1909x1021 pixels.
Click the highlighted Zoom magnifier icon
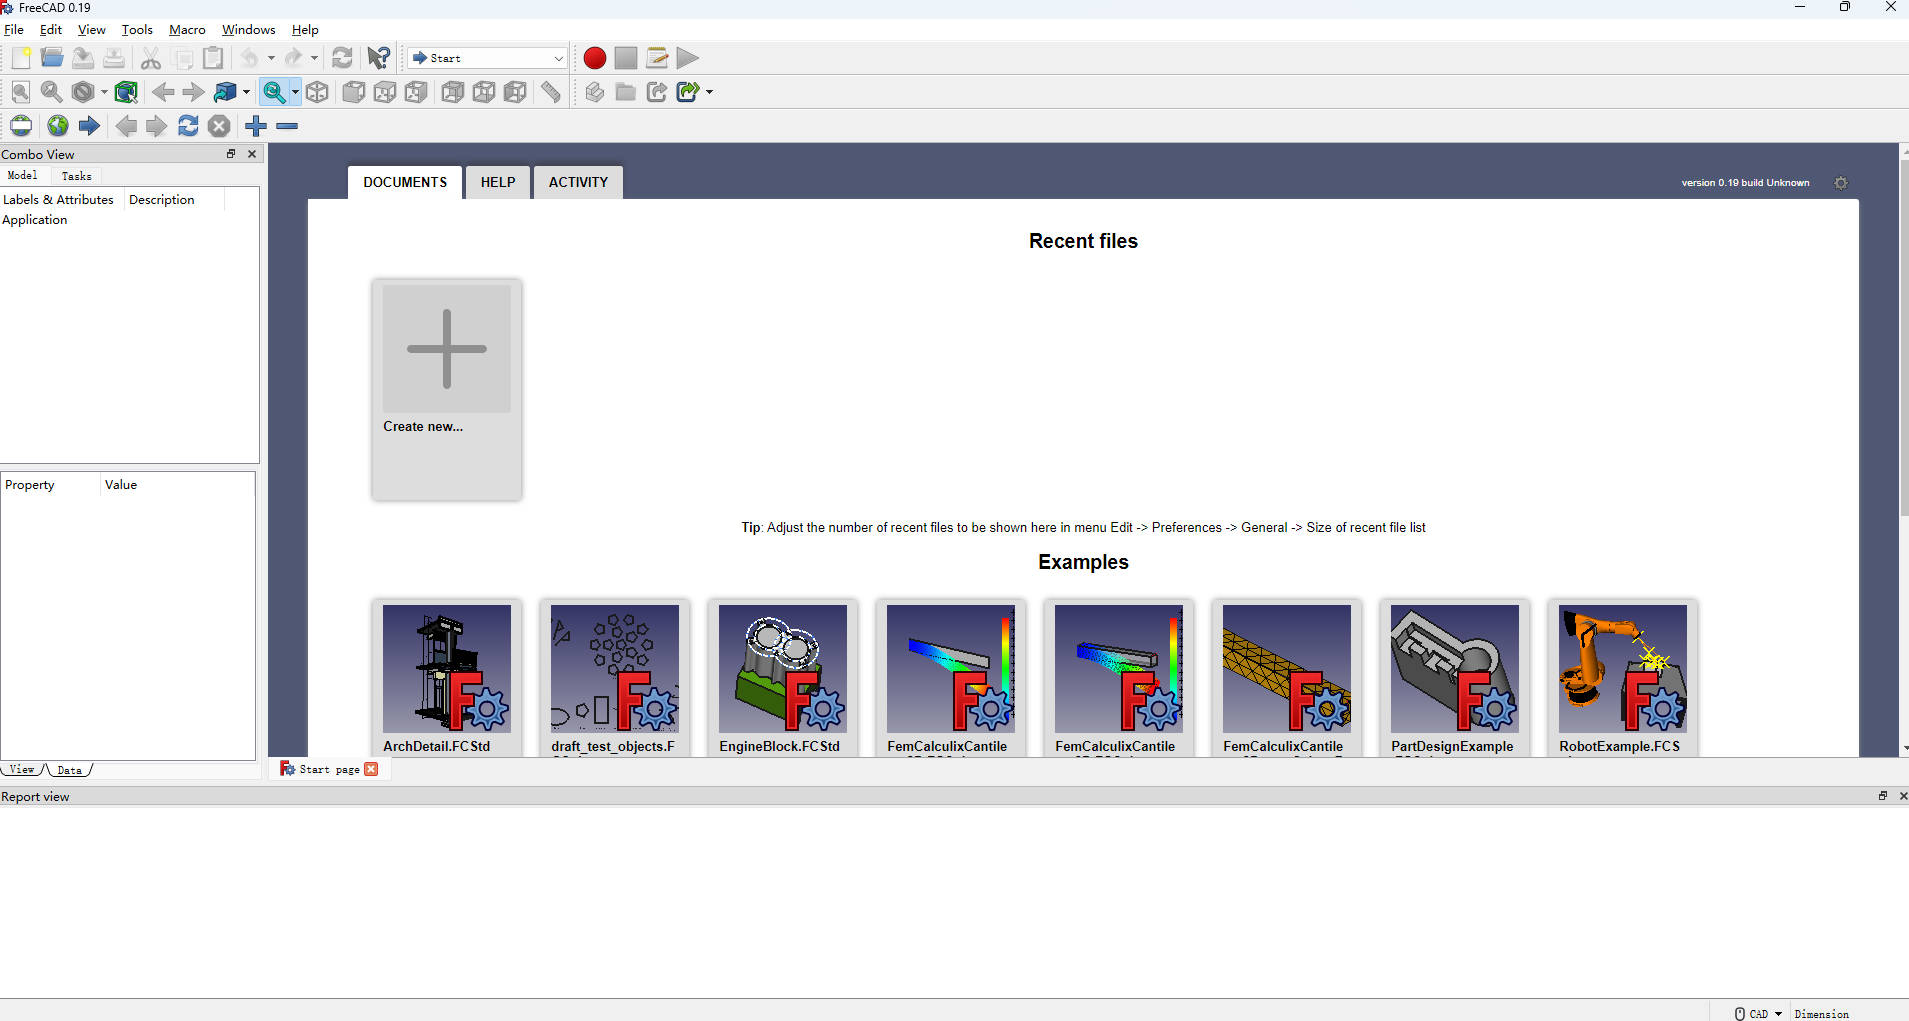274,92
